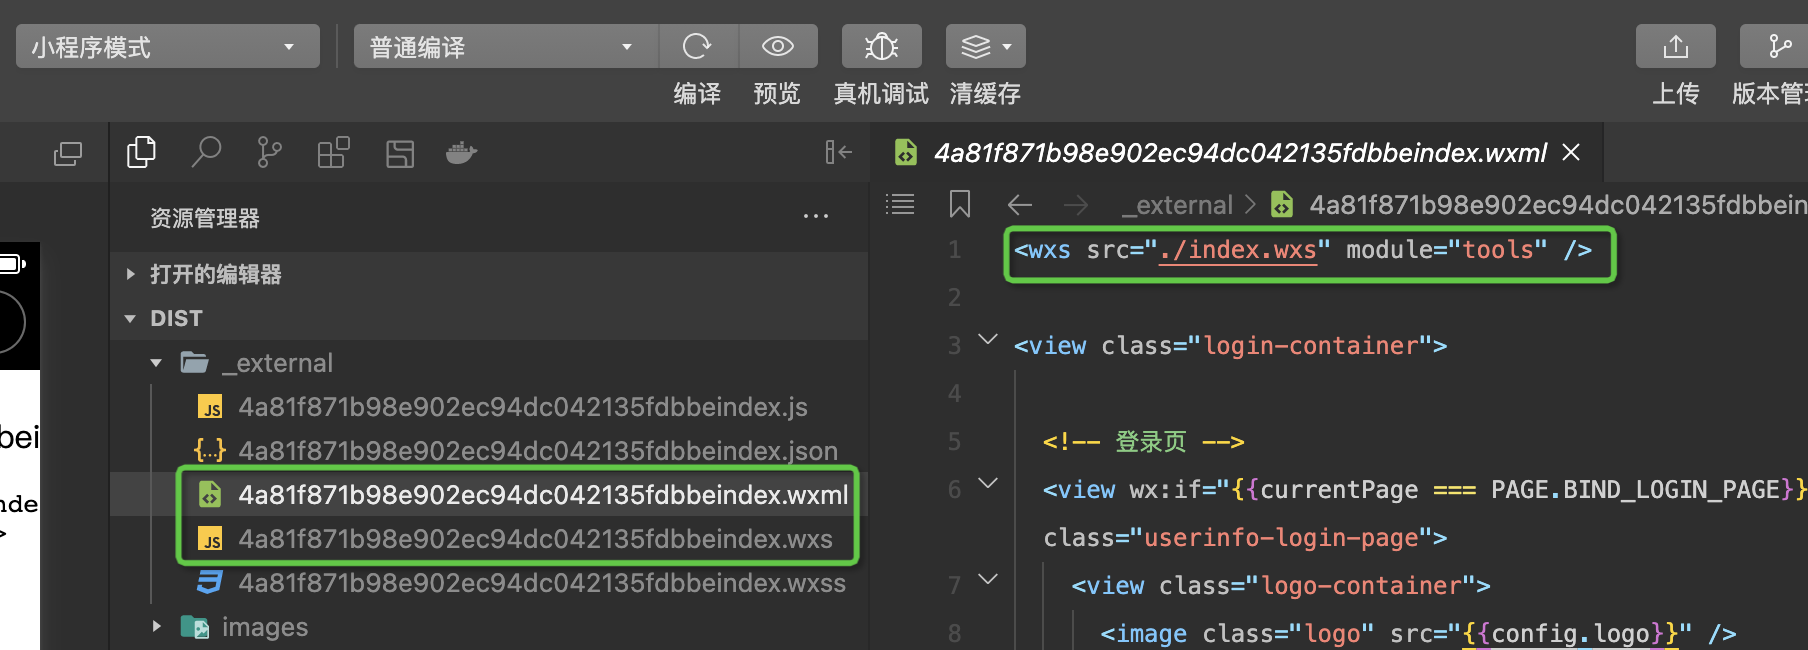Open the 小程序模式 mode dropdown
The width and height of the screenshot is (1808, 650).
point(167,47)
